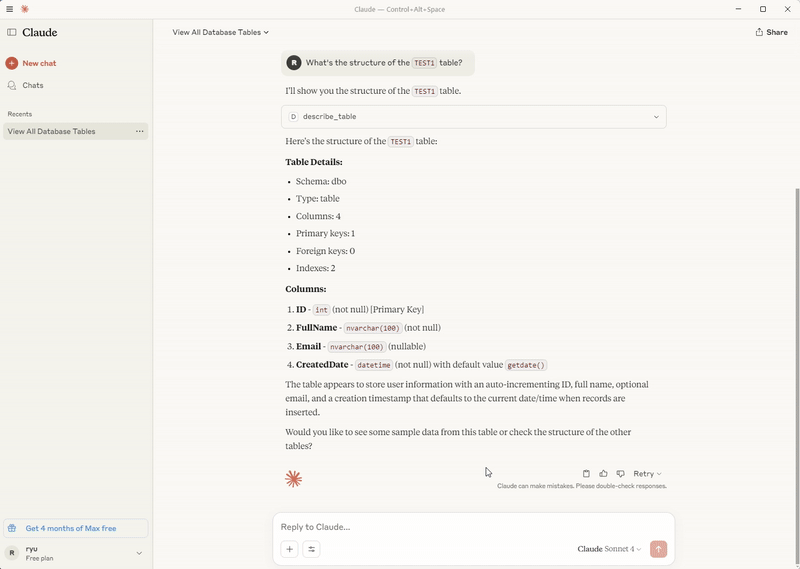Open options for View All Database Tables chat
Viewport: 800px width, 569px height.
(139, 131)
